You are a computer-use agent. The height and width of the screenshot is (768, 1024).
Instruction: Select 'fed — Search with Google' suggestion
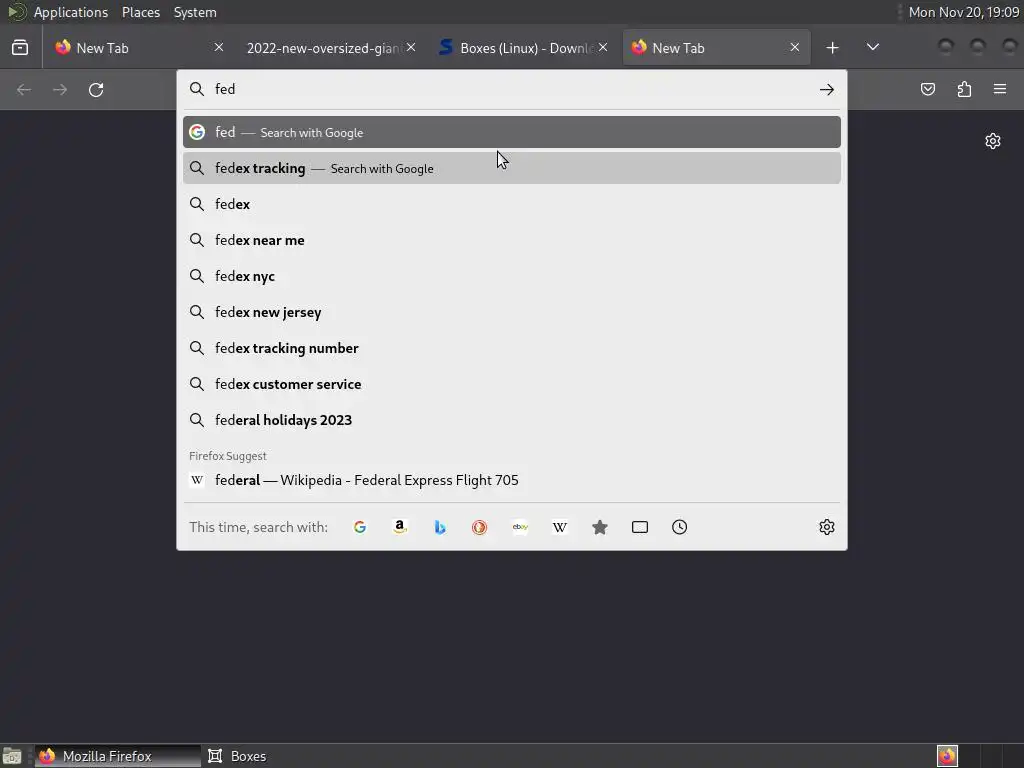512,133
